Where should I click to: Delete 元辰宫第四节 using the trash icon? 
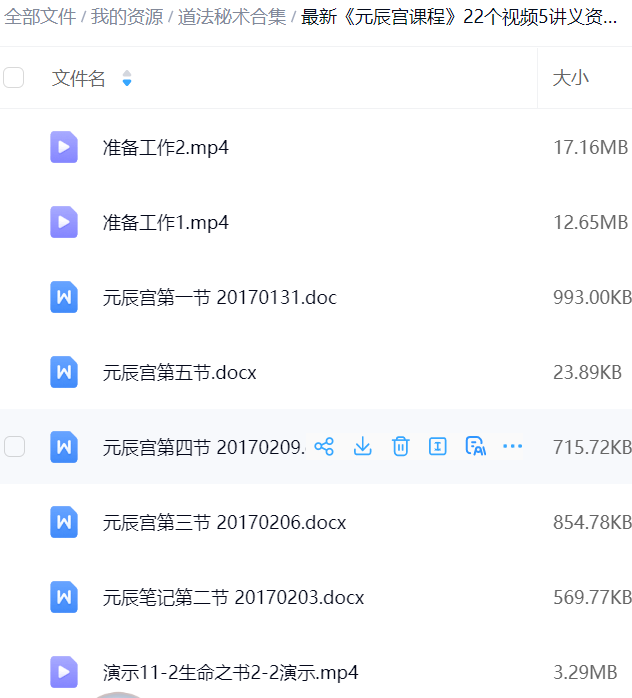coord(400,447)
